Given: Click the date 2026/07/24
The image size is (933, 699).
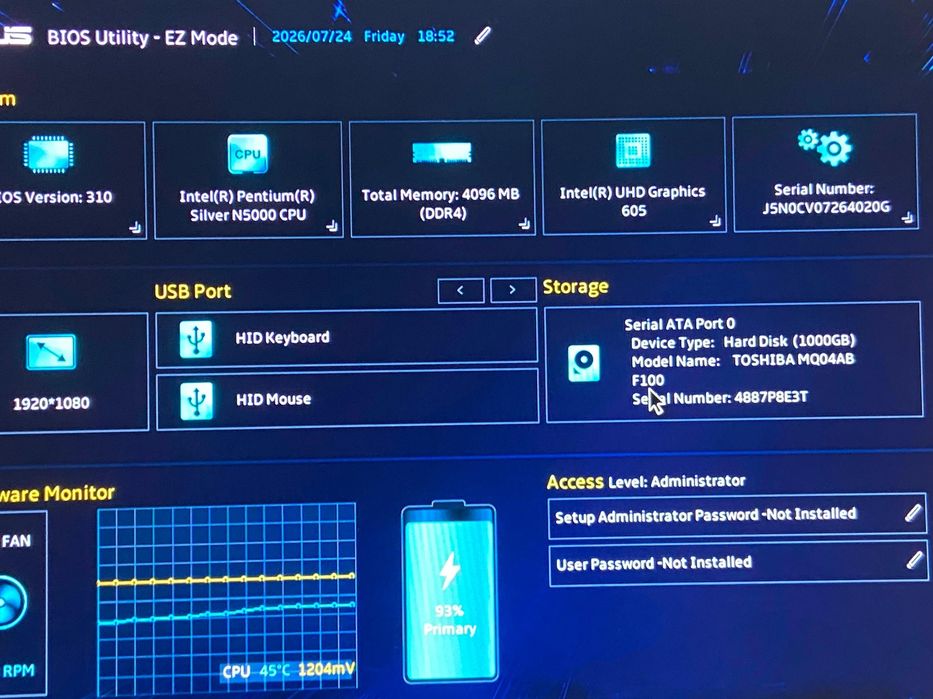Looking at the screenshot, I should click(312, 36).
